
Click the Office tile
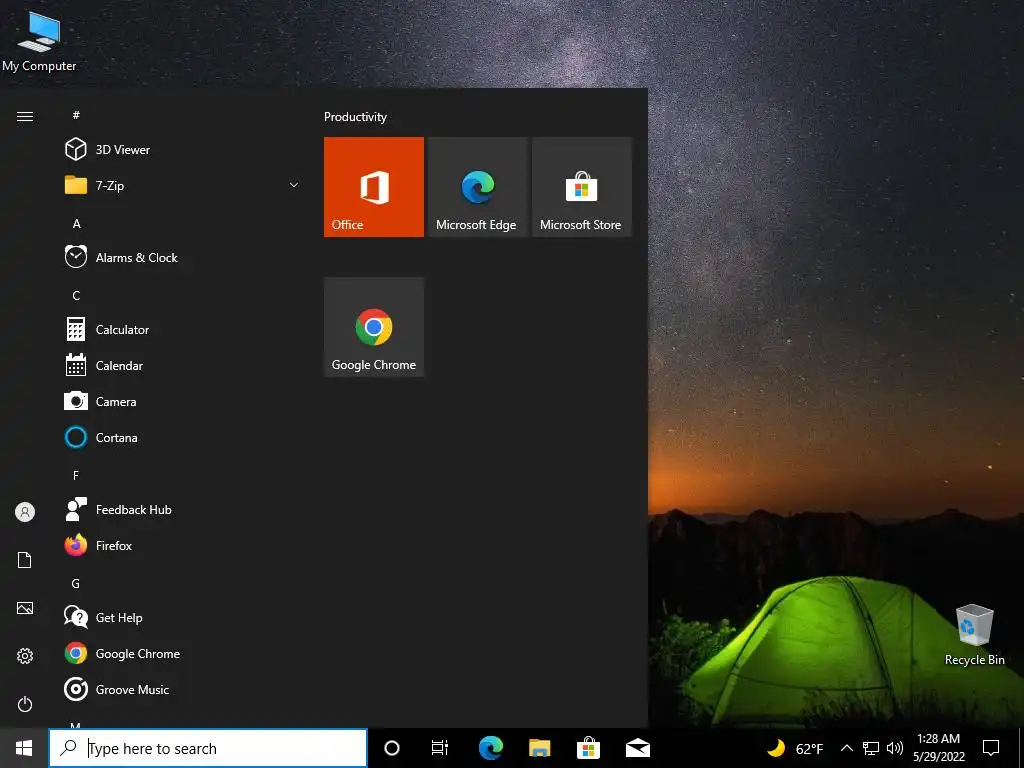374,187
